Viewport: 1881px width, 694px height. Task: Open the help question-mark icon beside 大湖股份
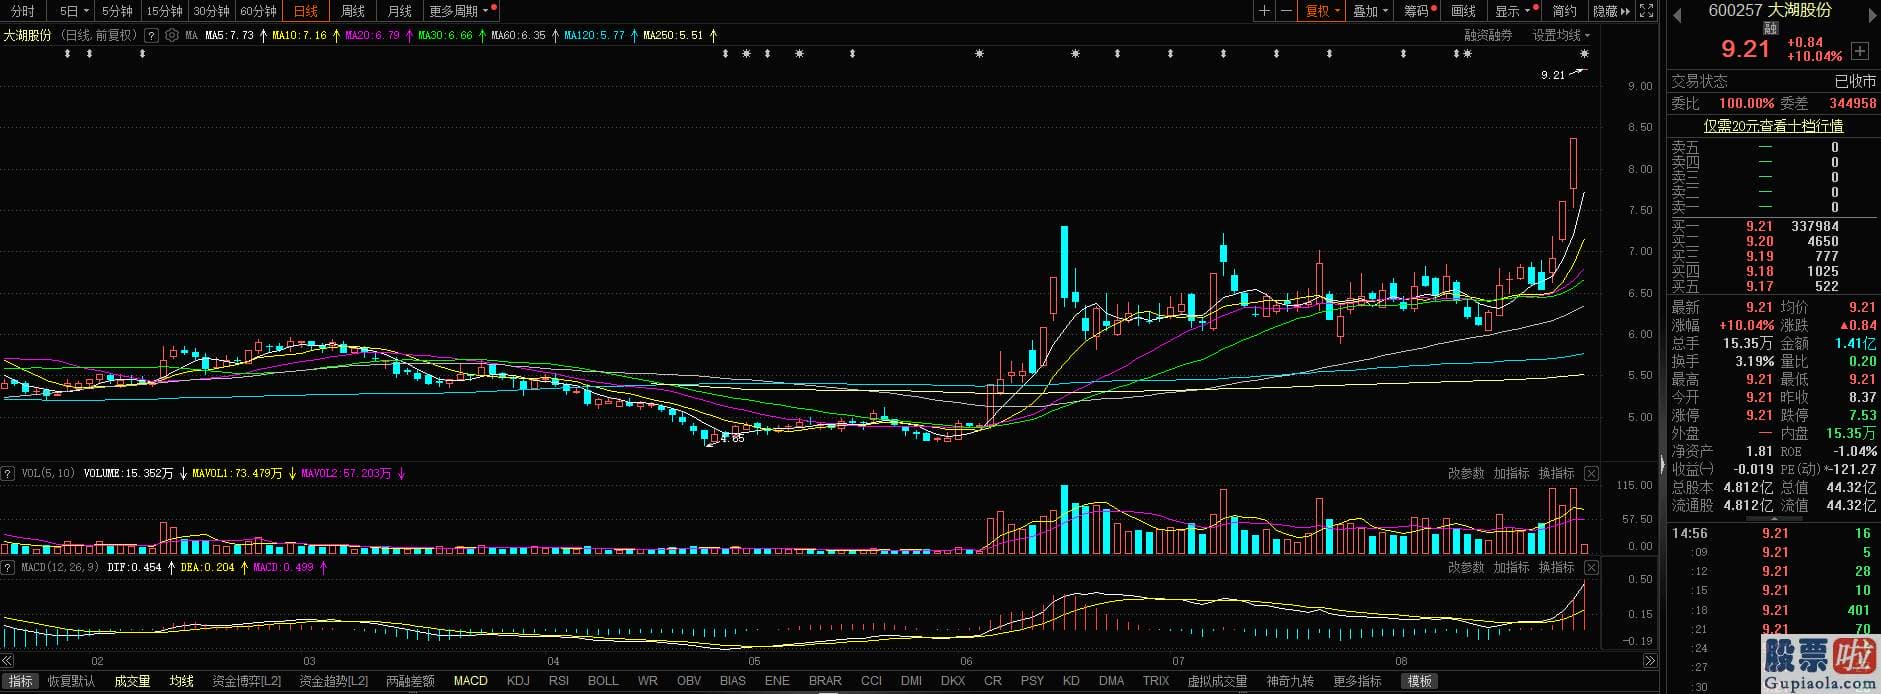[x=151, y=35]
